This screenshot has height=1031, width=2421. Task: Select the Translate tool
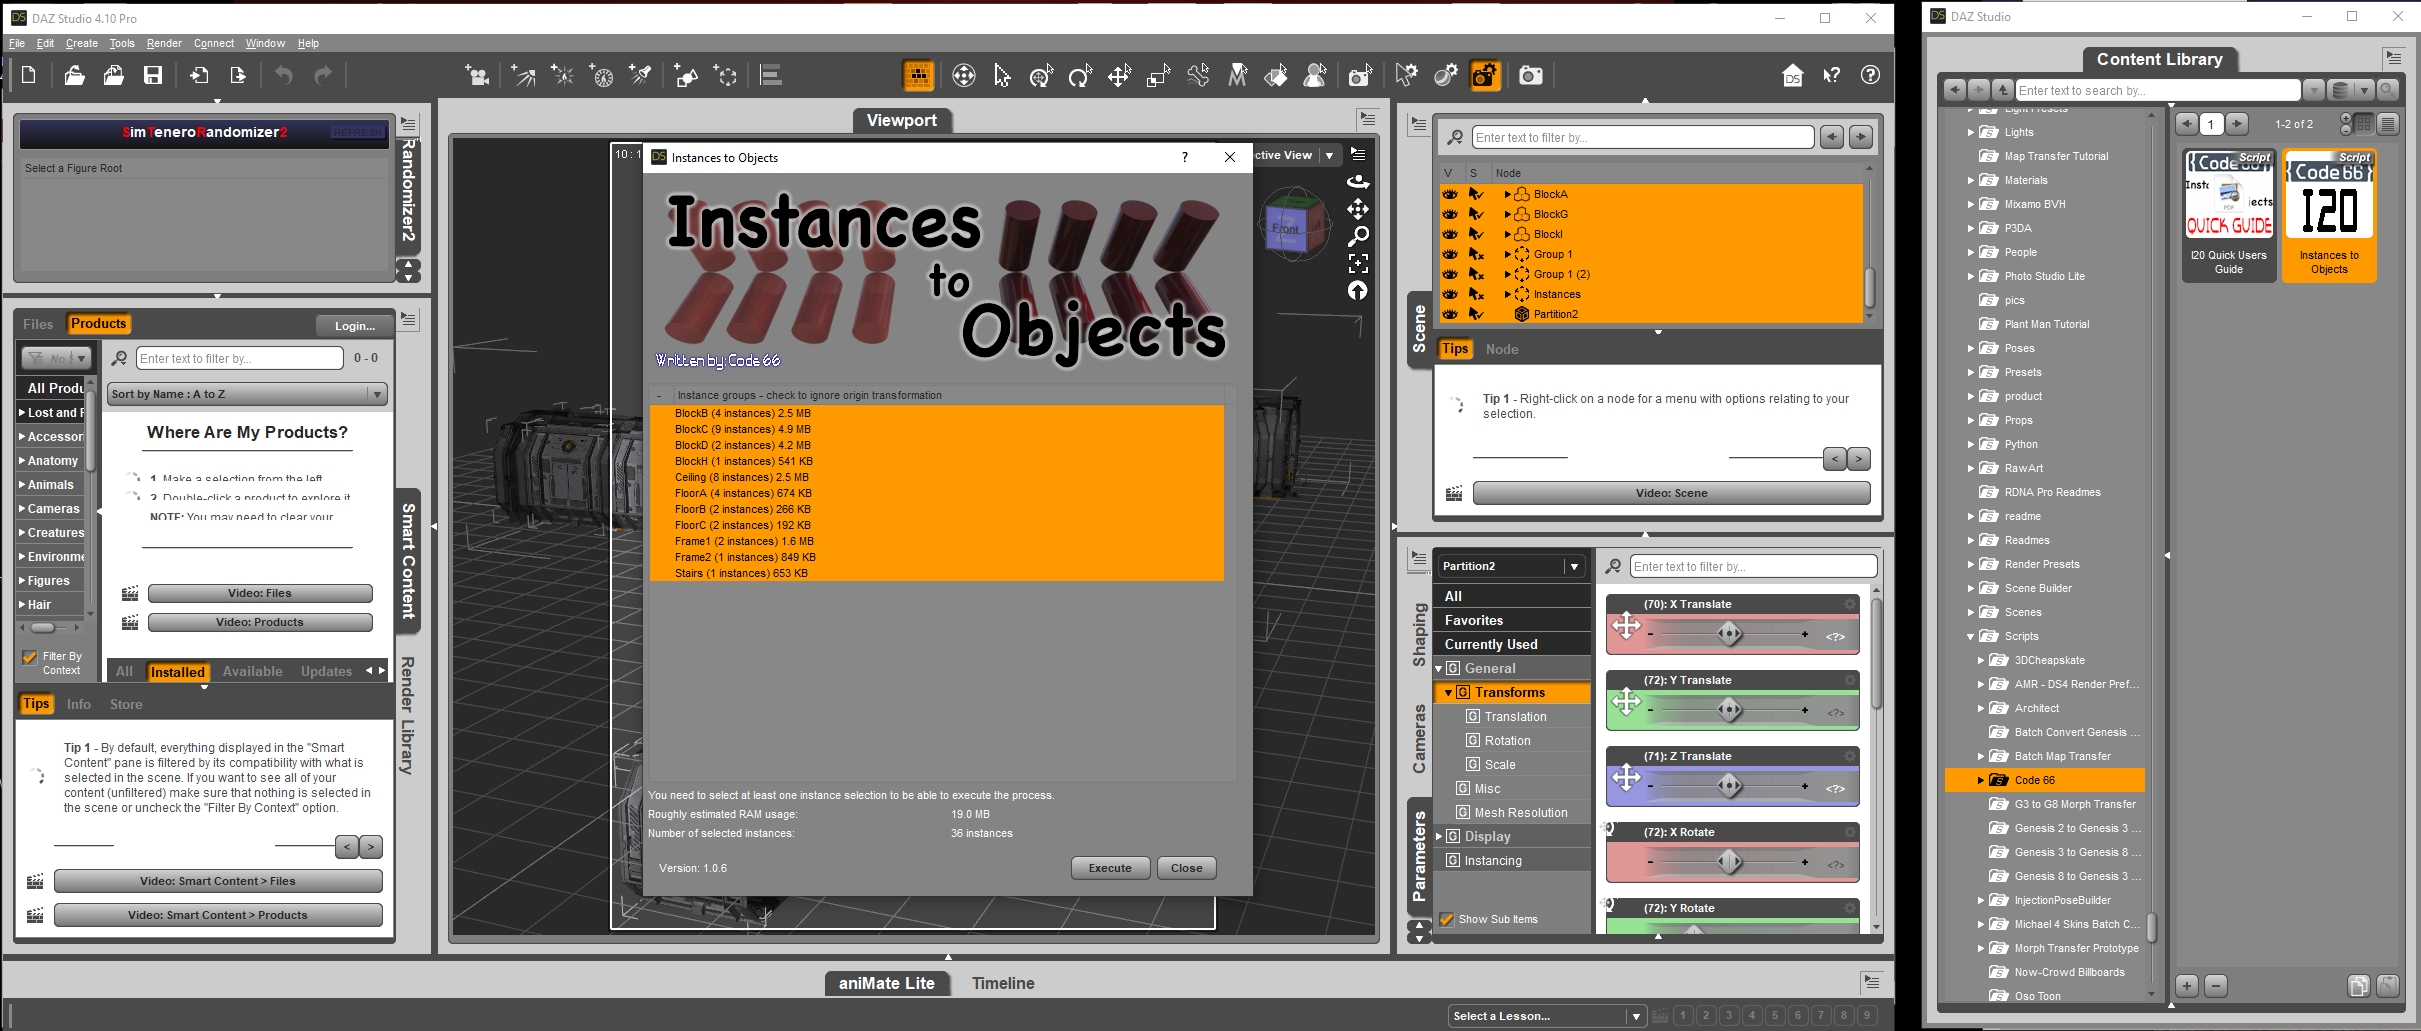(1119, 75)
